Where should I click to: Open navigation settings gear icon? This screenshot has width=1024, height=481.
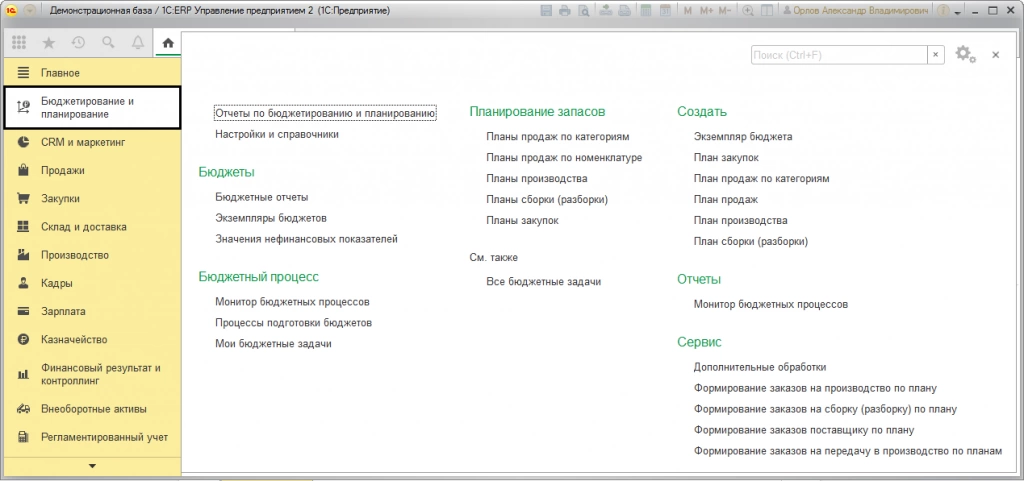965,54
